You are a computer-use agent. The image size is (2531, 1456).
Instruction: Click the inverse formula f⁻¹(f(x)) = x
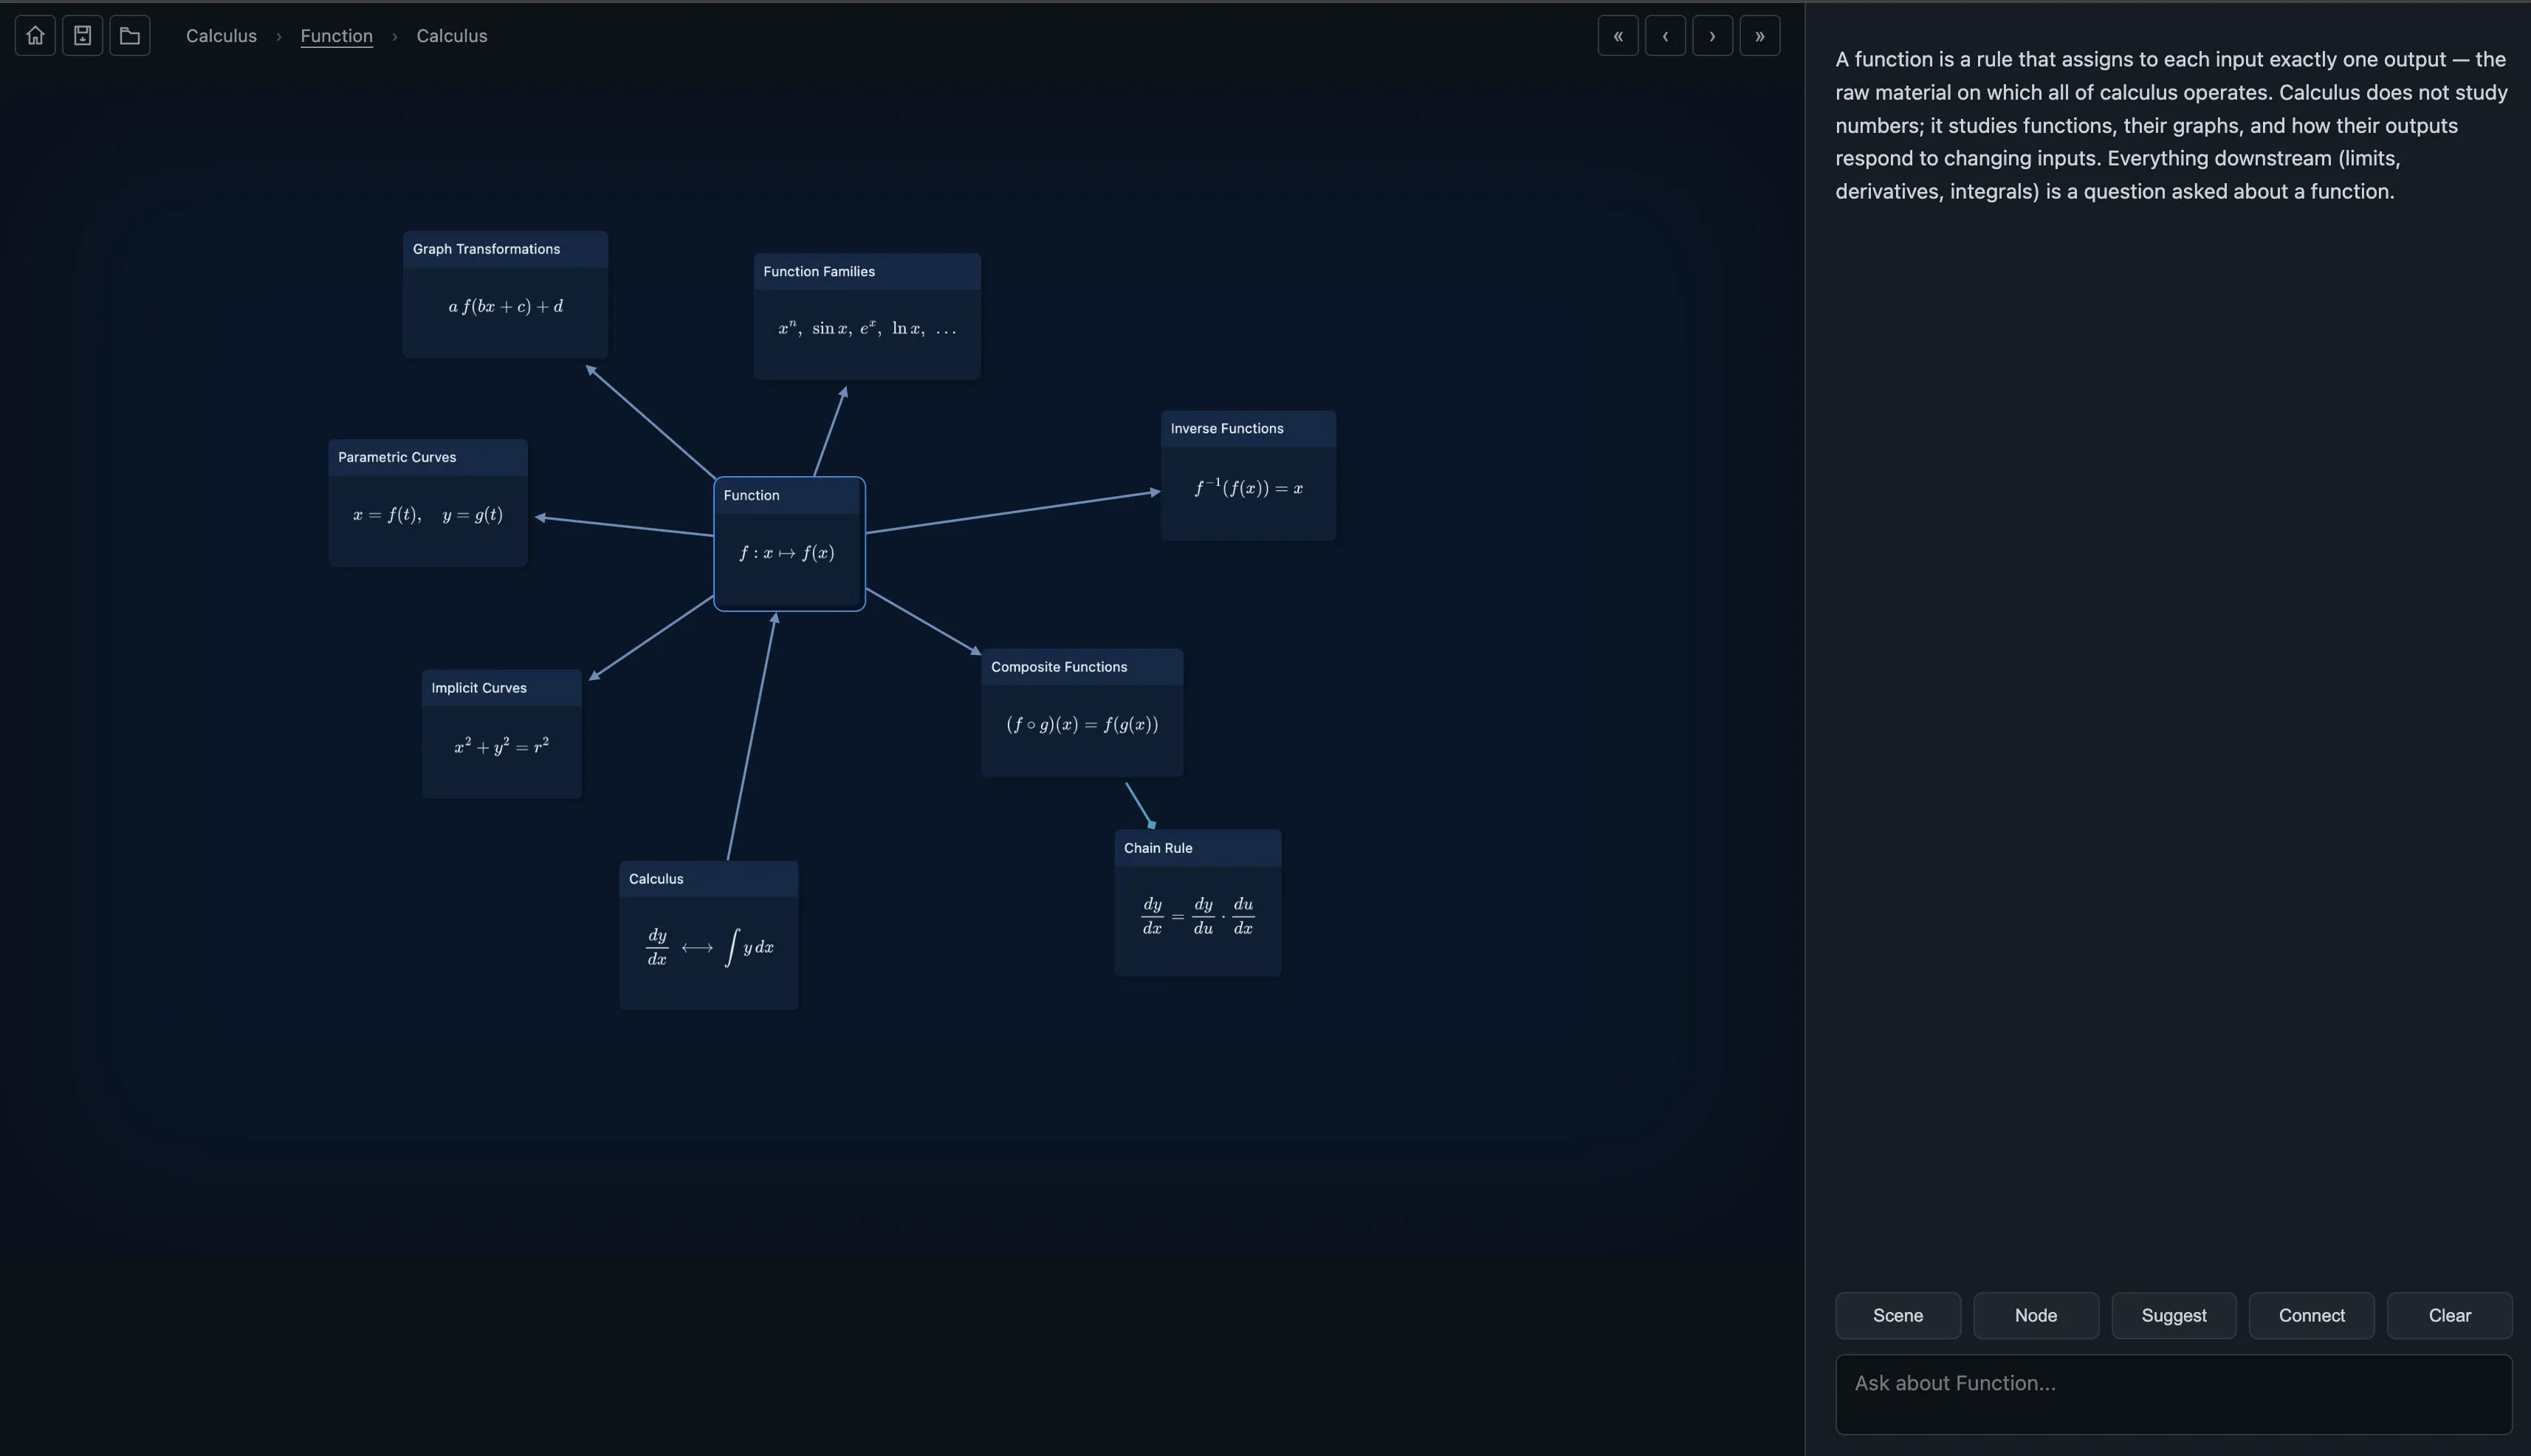point(1249,487)
